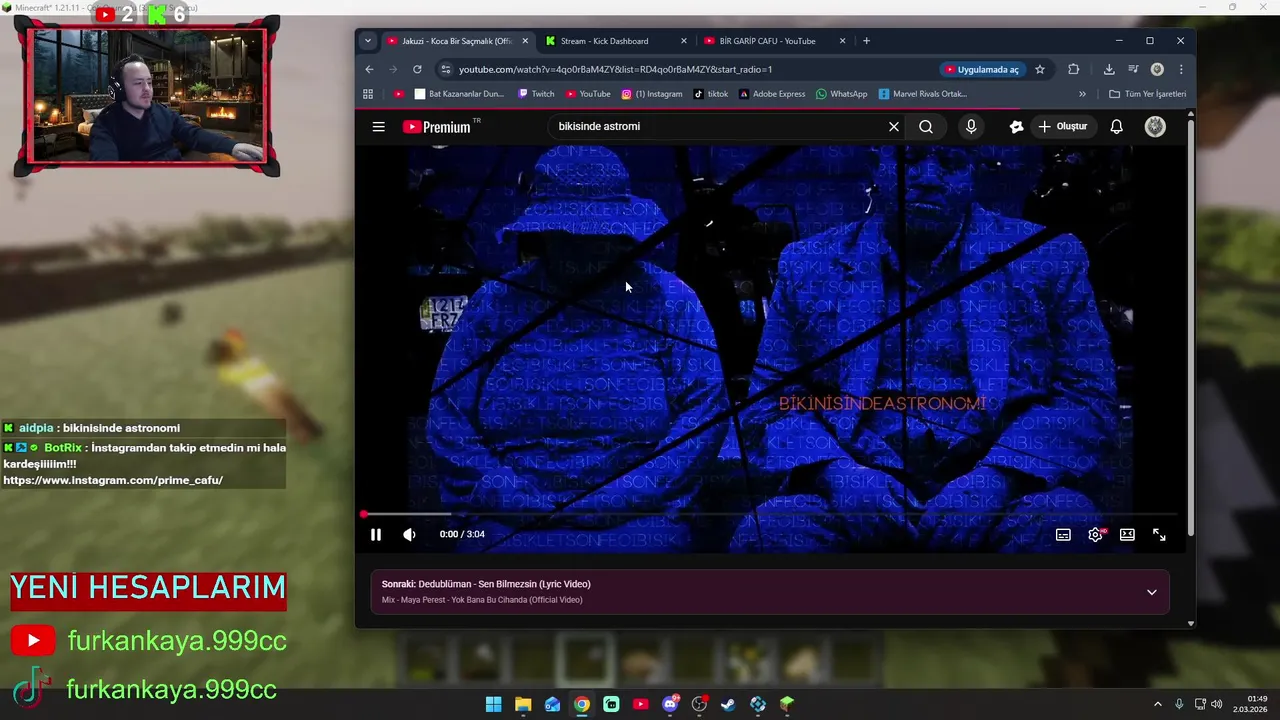This screenshot has height=720, width=1280.
Task: Open volume control in system tray
Action: point(1217,704)
